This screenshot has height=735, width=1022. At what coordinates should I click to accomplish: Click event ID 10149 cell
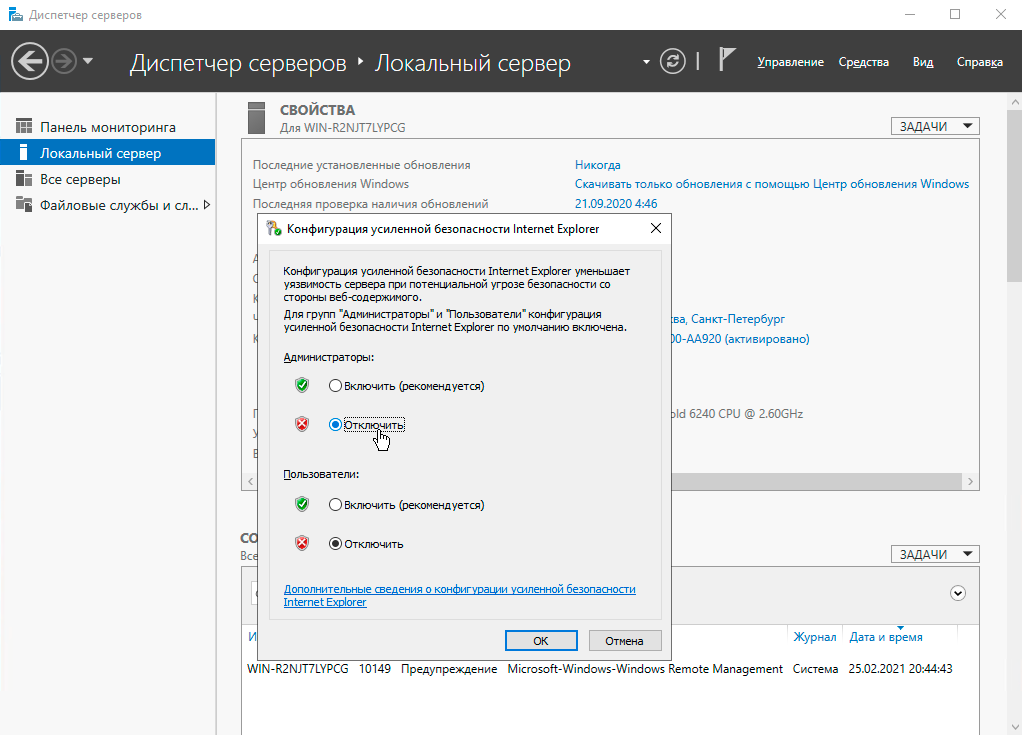375,669
